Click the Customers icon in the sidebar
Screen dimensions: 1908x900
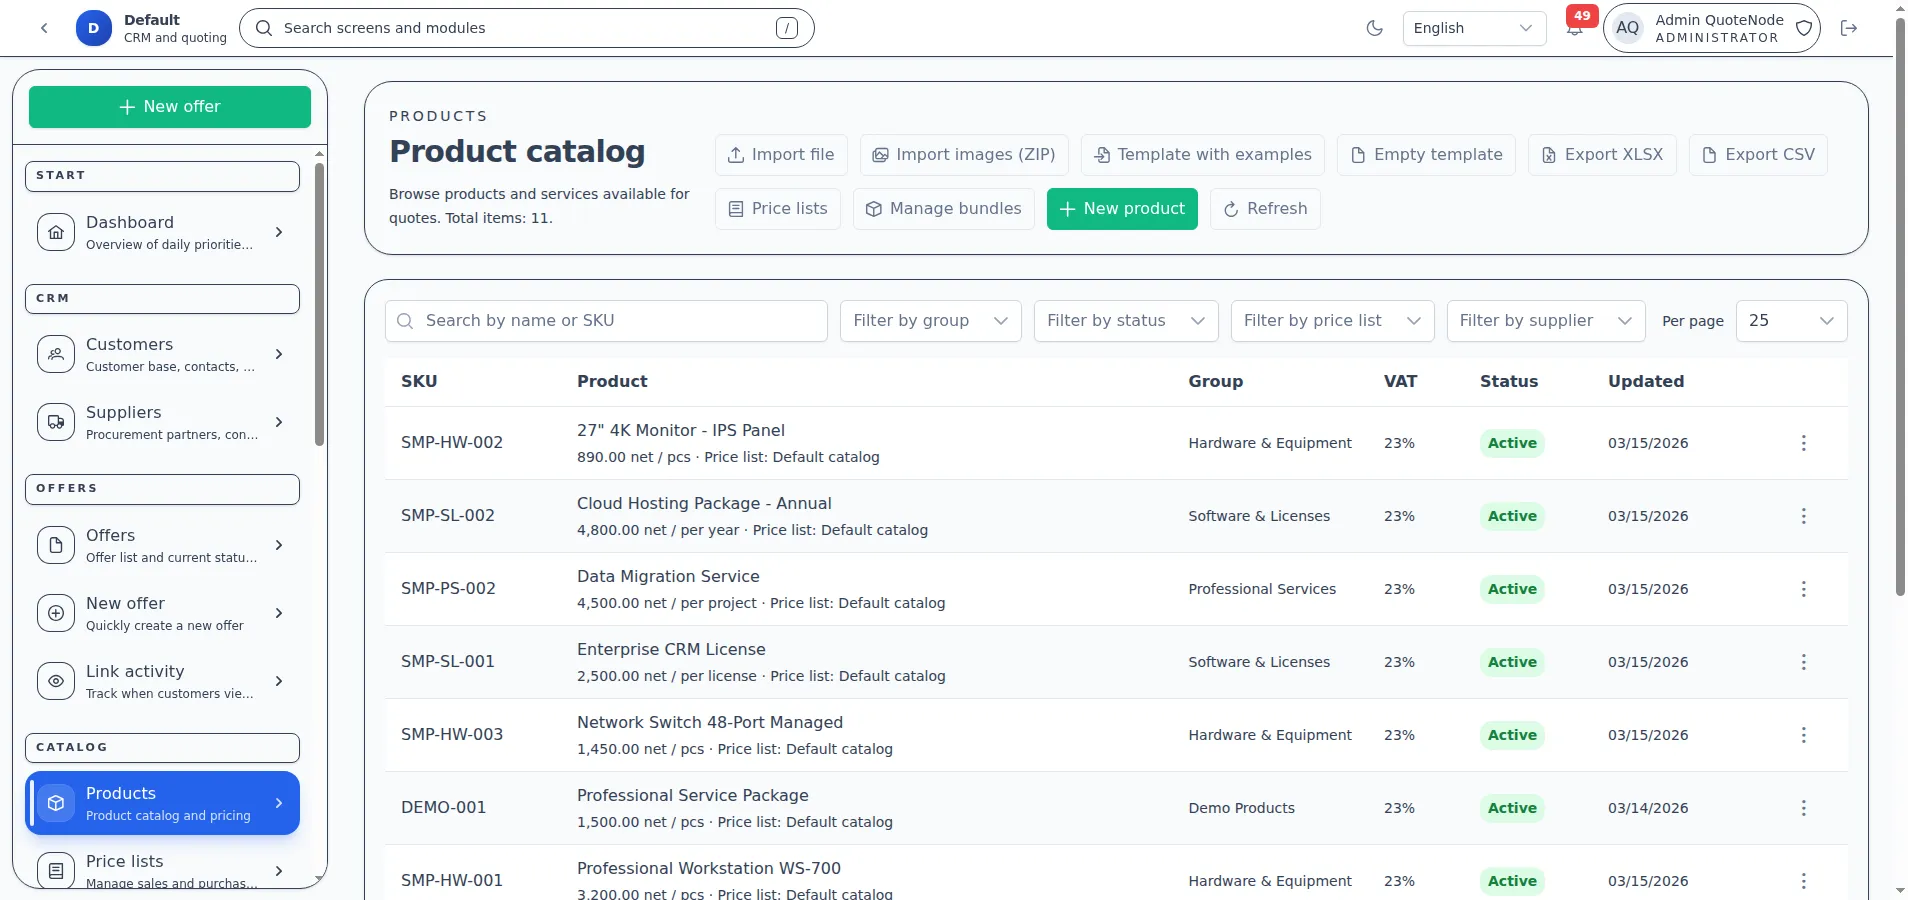tap(56, 353)
